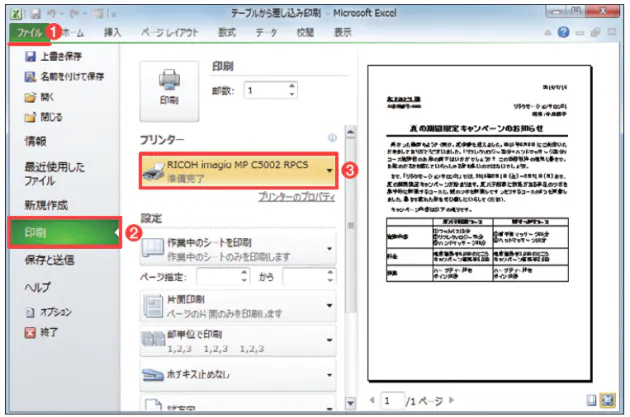
Task: Go to previous preview page
Action: coord(372,400)
